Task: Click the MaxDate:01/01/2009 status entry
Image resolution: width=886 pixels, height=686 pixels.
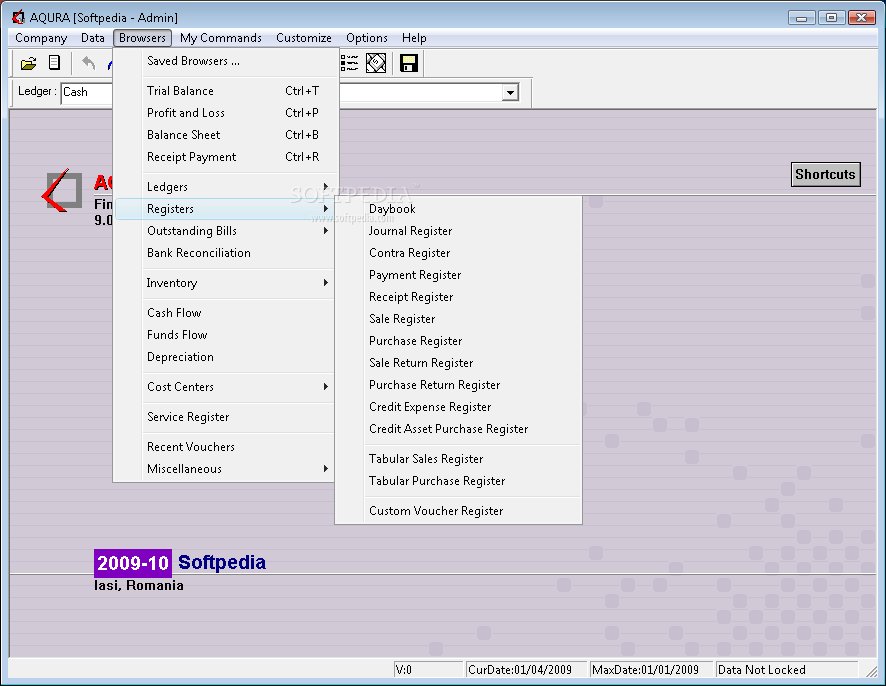Action: [651, 670]
